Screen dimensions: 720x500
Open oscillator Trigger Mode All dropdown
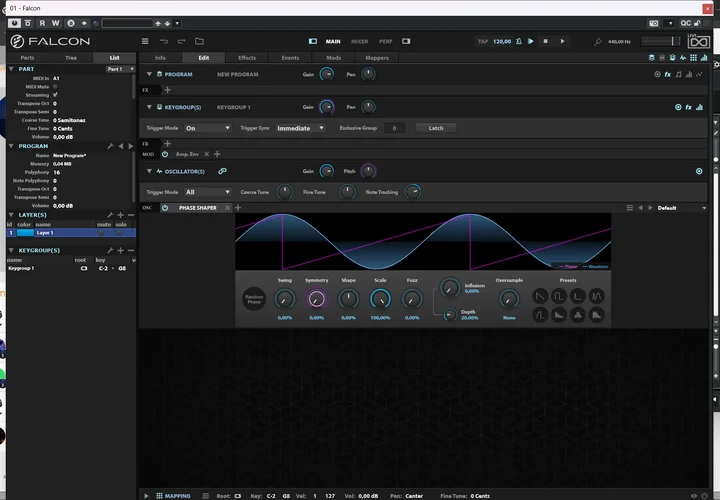click(208, 192)
